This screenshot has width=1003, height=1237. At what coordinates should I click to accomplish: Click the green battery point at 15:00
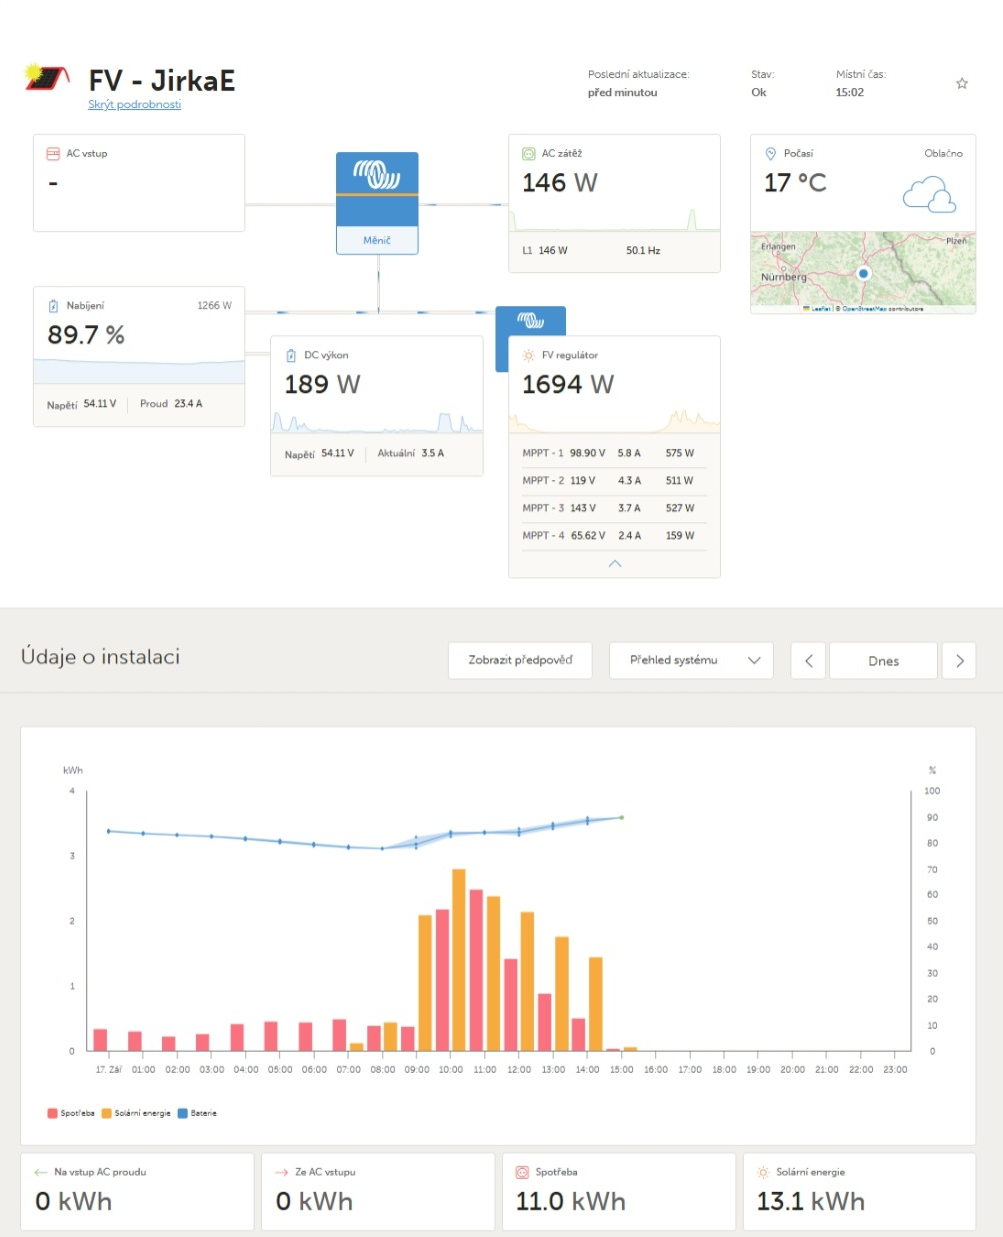click(621, 817)
